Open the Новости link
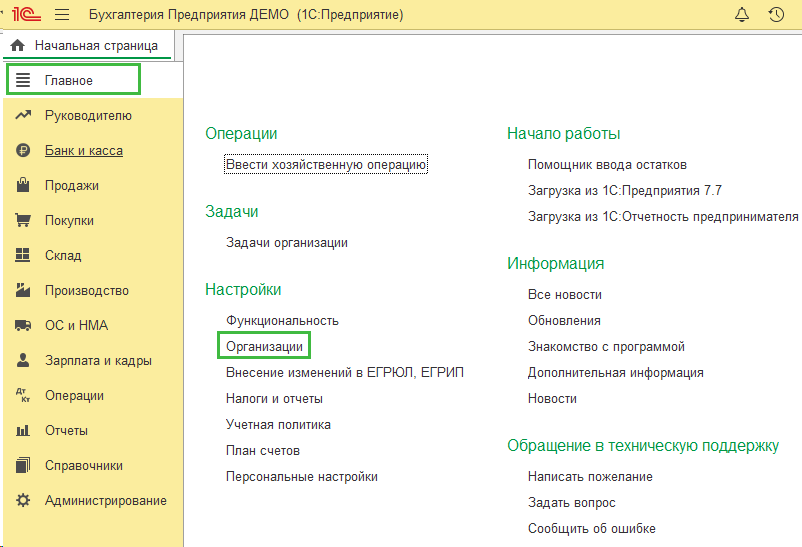Screen dimensions: 802x547 [x=552, y=399]
